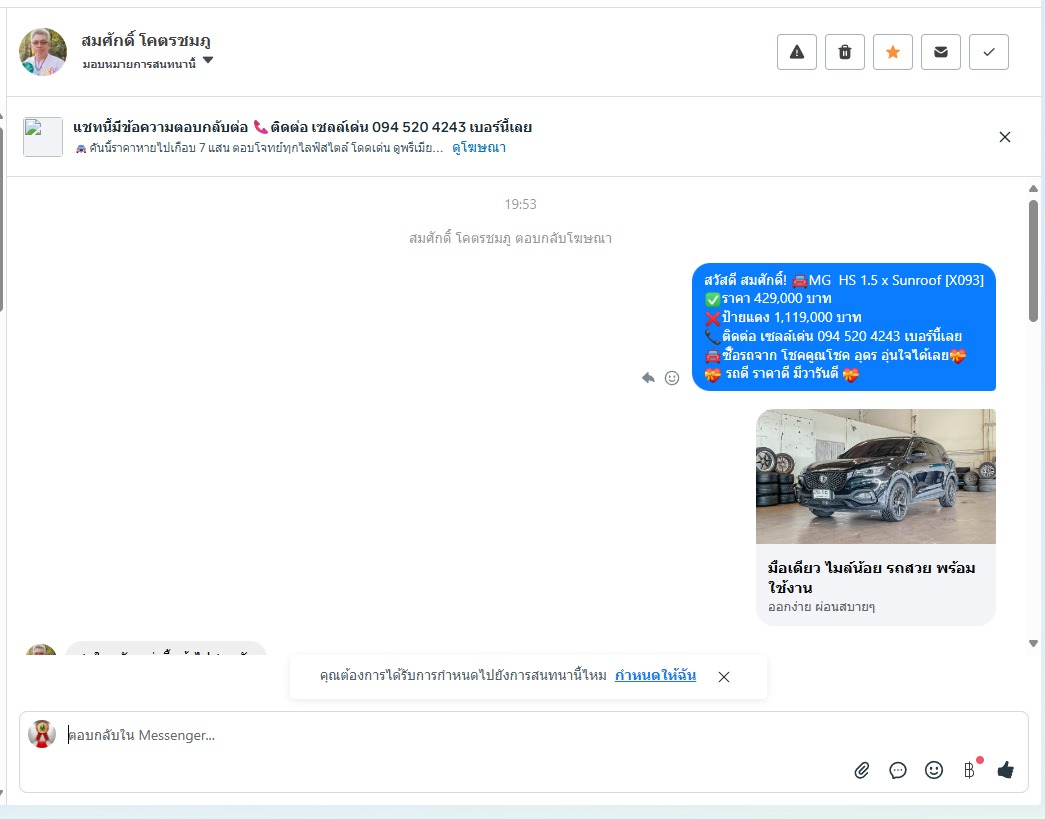The image size is (1045, 819).
Task: Send a thumbs-up like
Action: point(1006,770)
